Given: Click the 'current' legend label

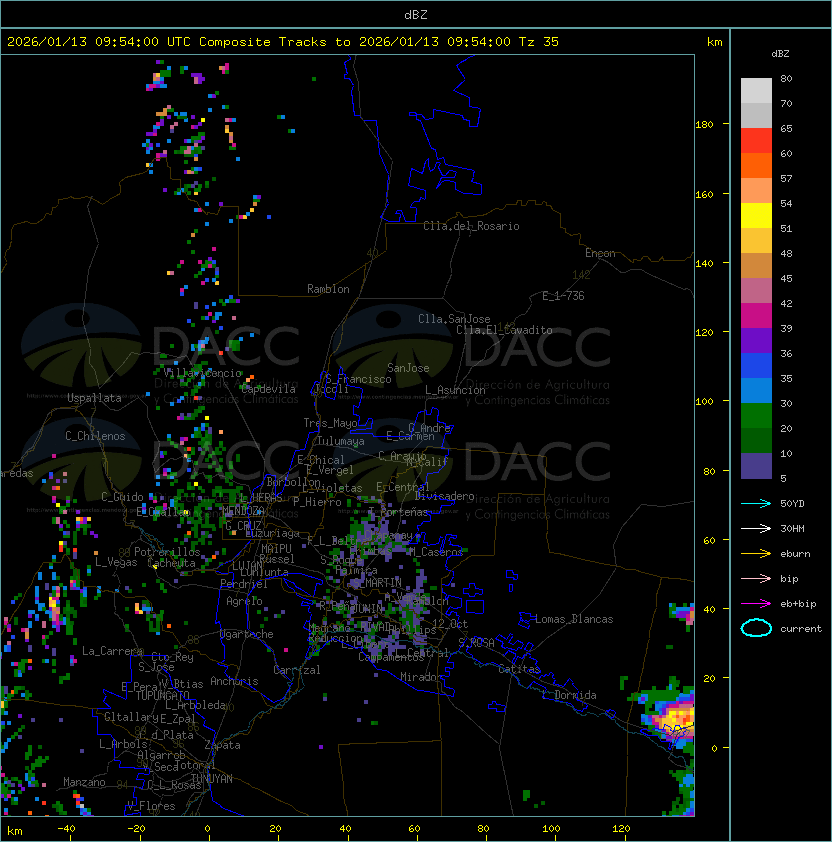Looking at the screenshot, I should click(801, 629).
